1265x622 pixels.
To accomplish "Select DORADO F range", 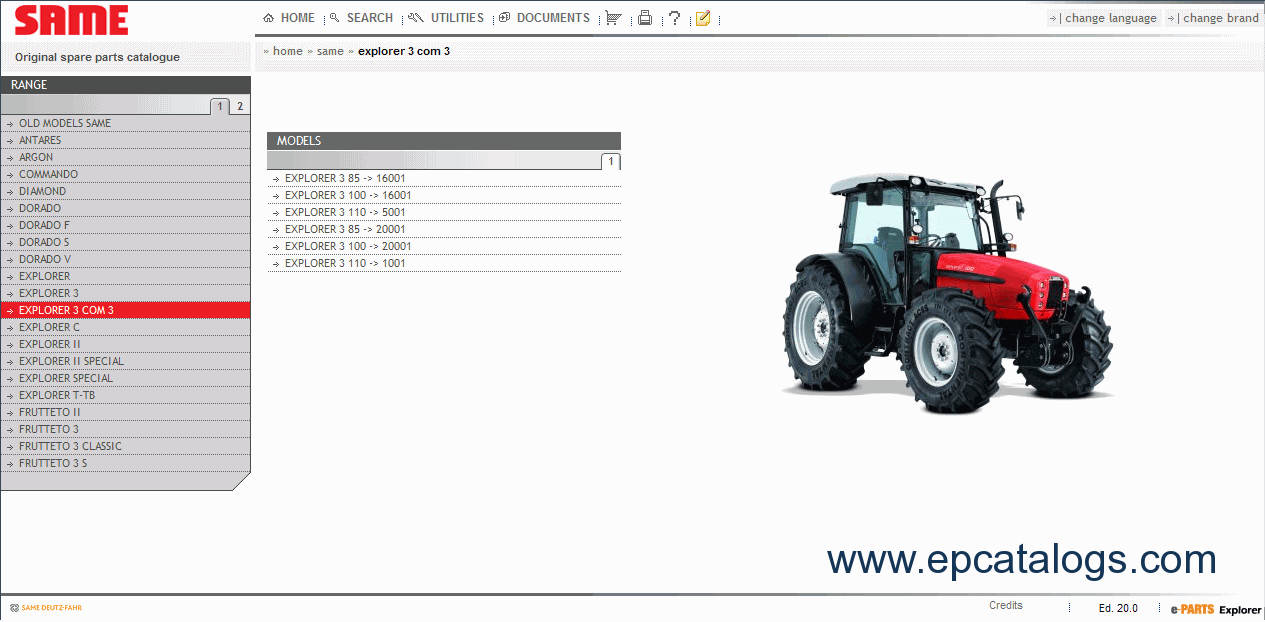I will (125, 225).
